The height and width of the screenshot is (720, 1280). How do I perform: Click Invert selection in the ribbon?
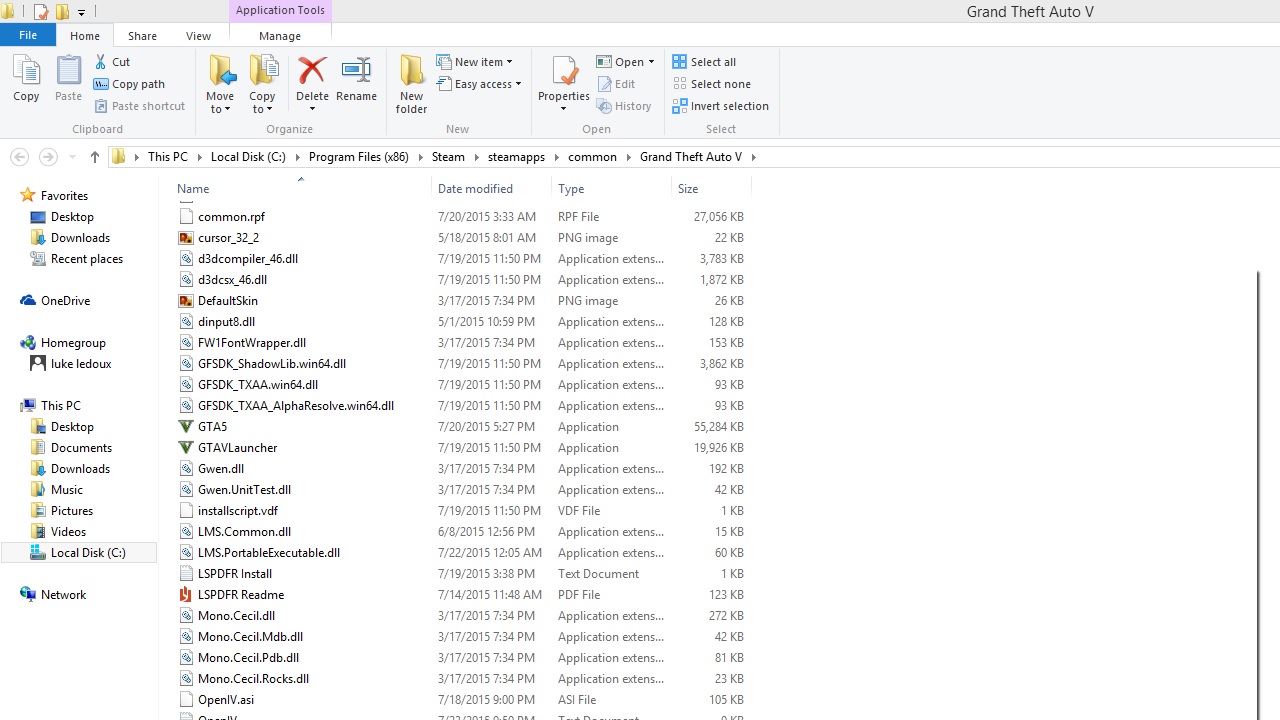pyautogui.click(x=721, y=106)
